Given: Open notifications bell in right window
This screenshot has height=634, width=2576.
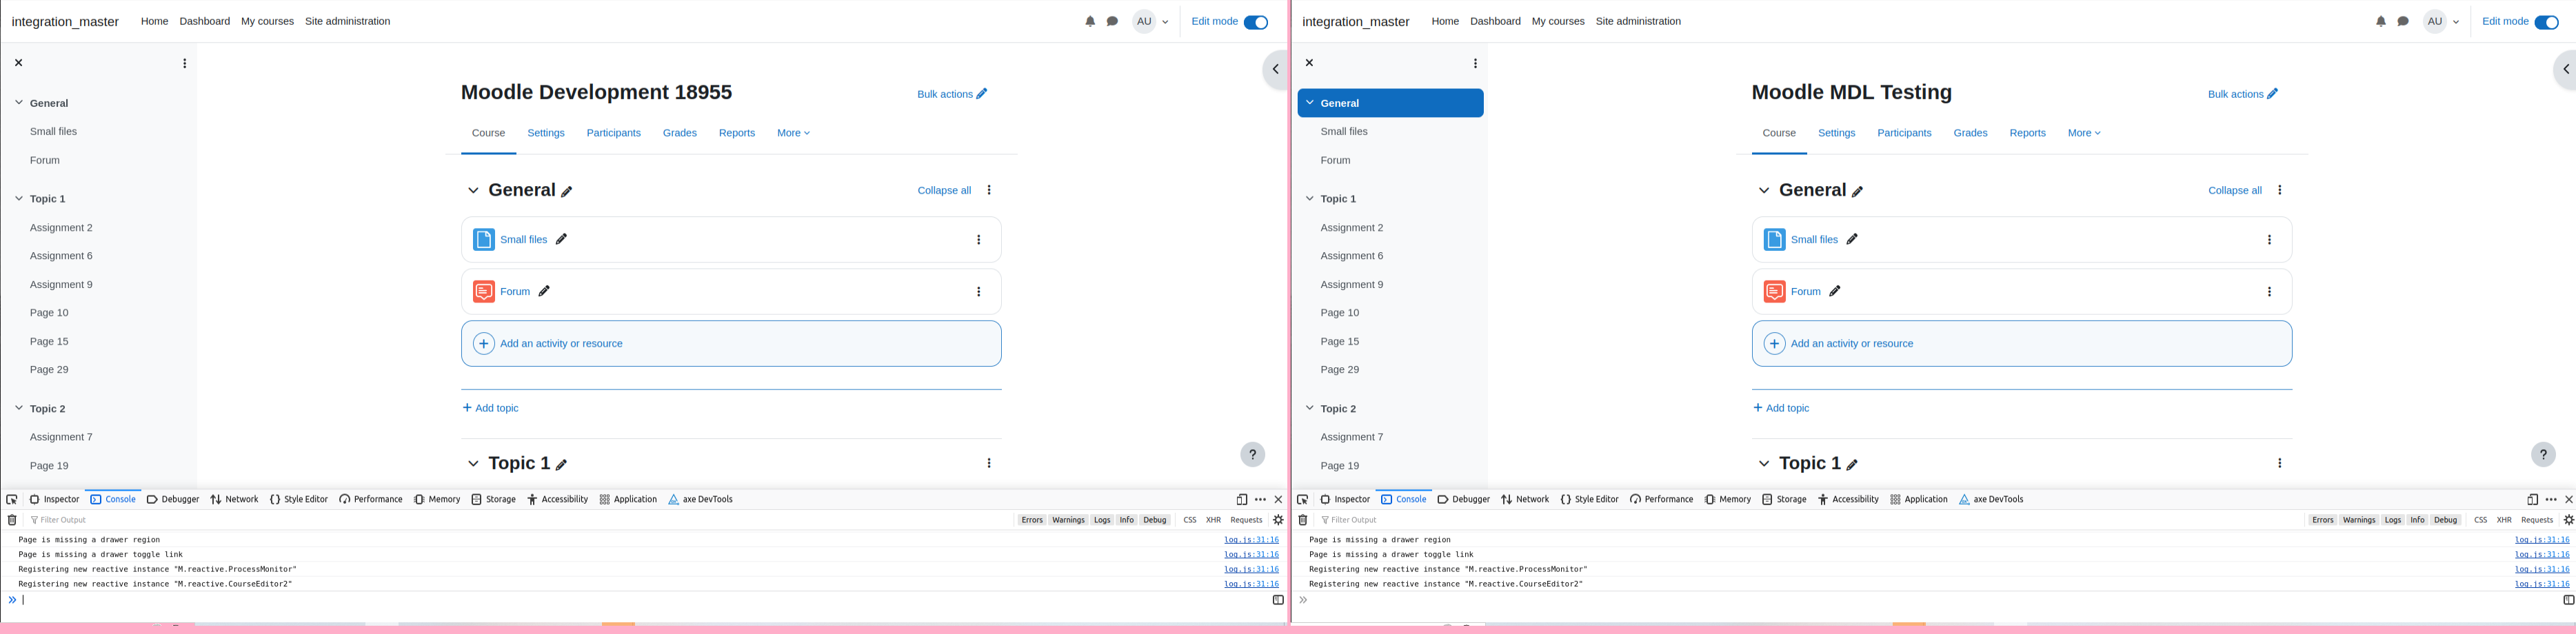Looking at the screenshot, I should coord(2381,21).
